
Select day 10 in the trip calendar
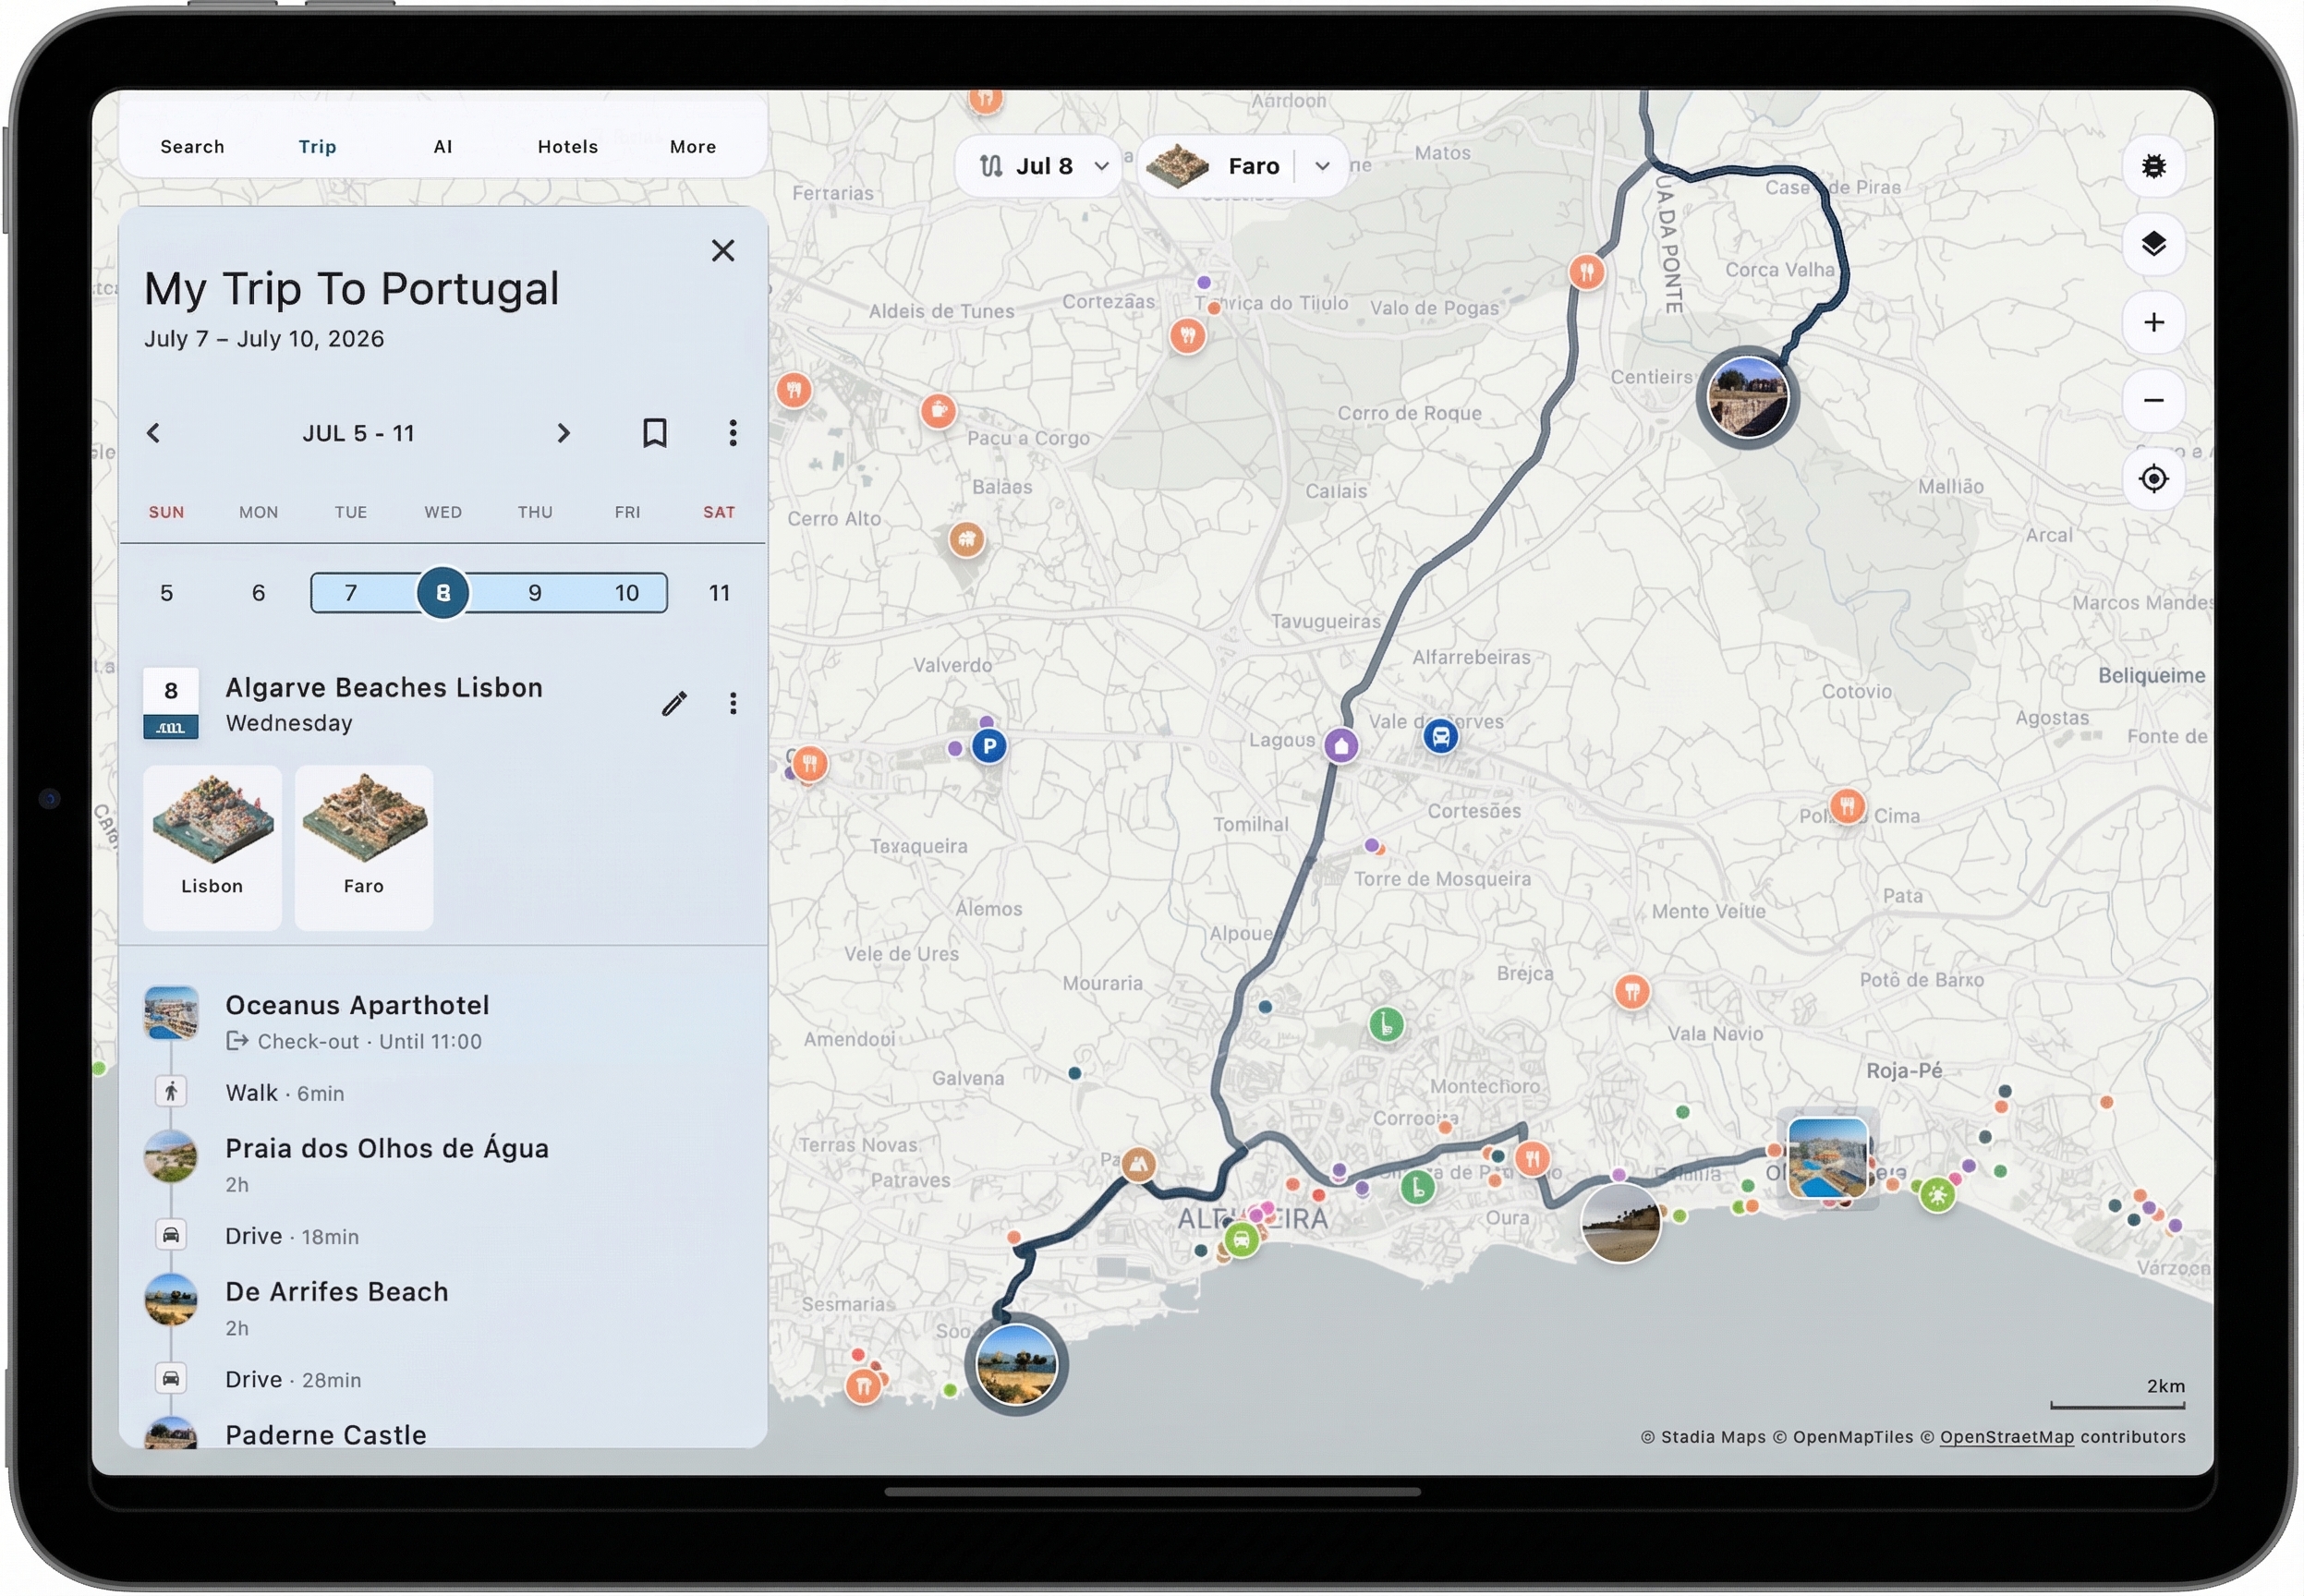(628, 592)
